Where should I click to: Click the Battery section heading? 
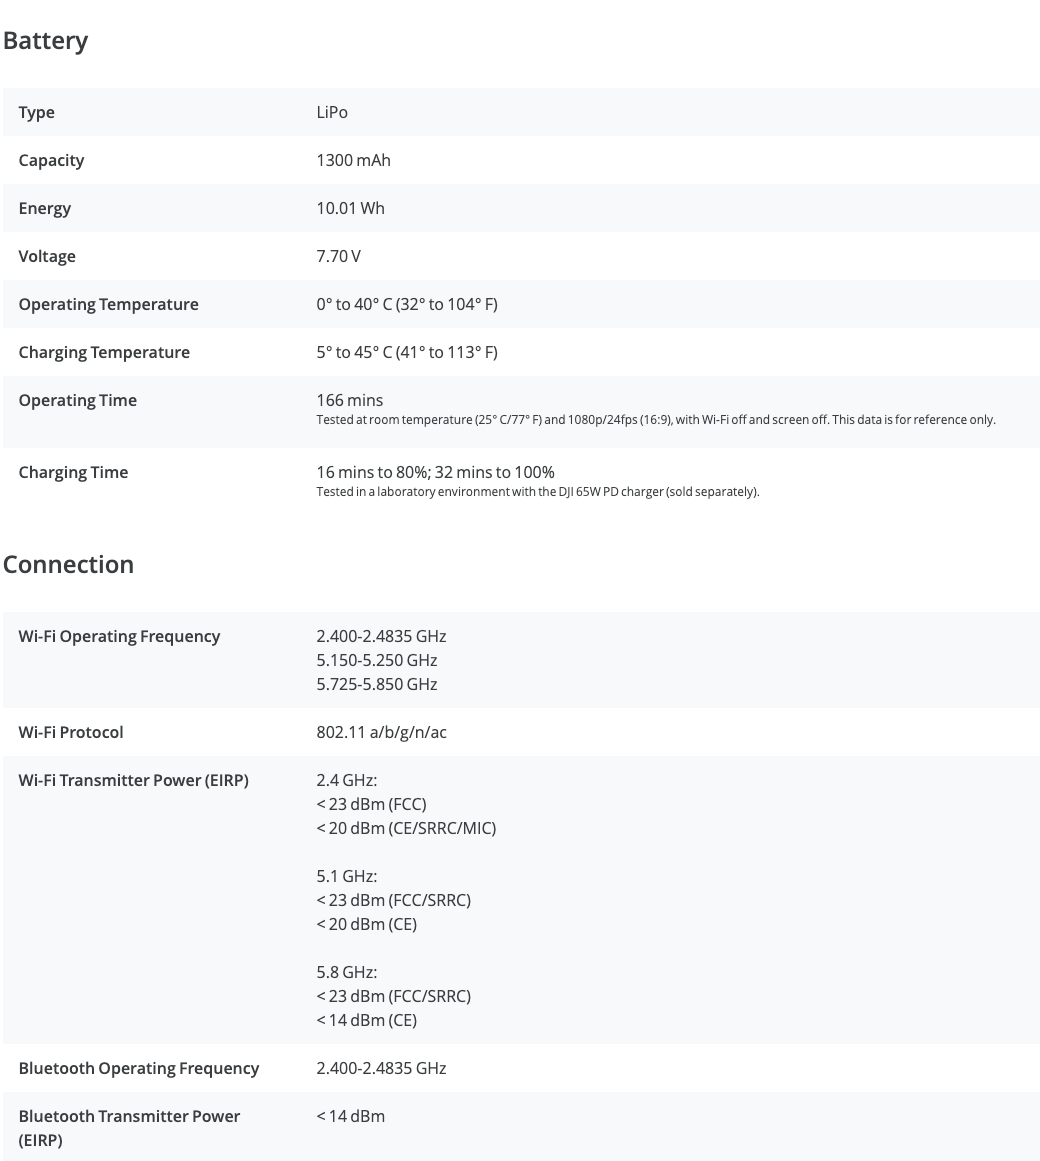pyautogui.click(x=45, y=41)
